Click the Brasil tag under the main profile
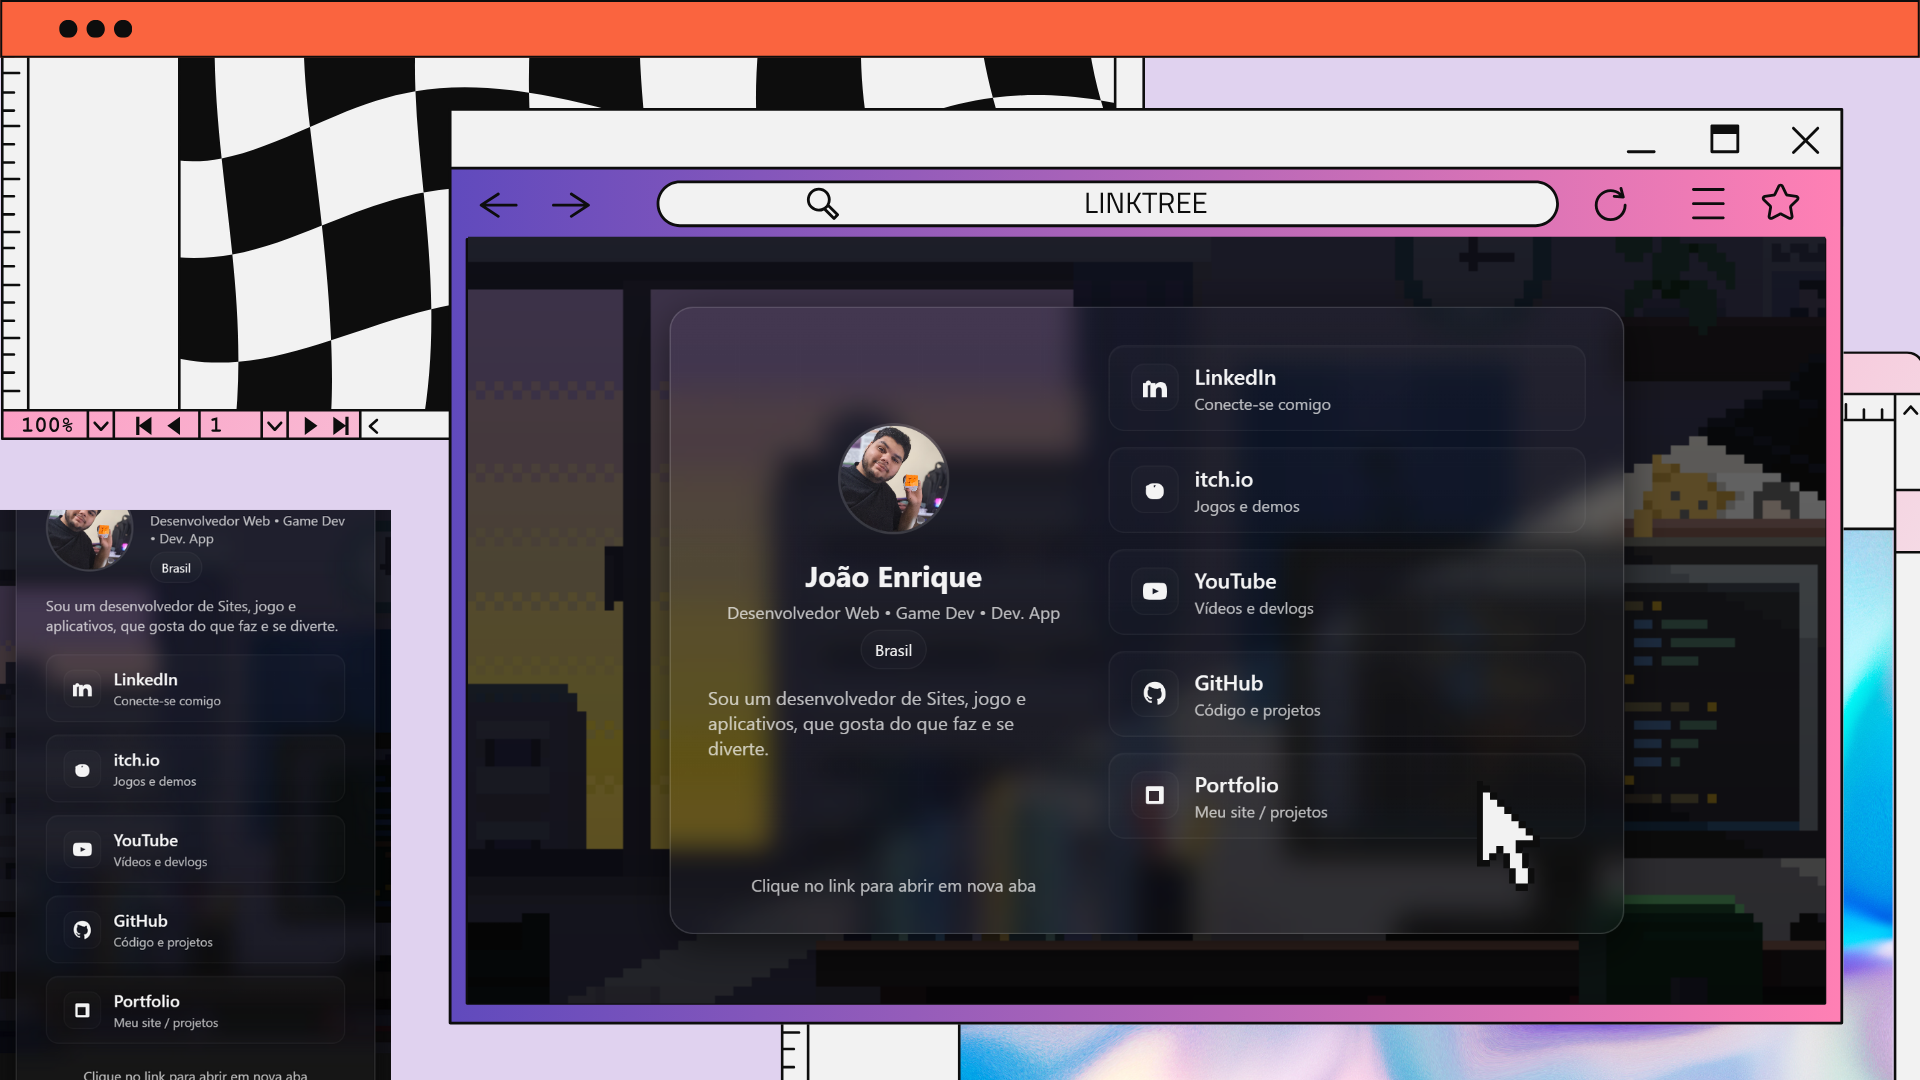 point(893,651)
